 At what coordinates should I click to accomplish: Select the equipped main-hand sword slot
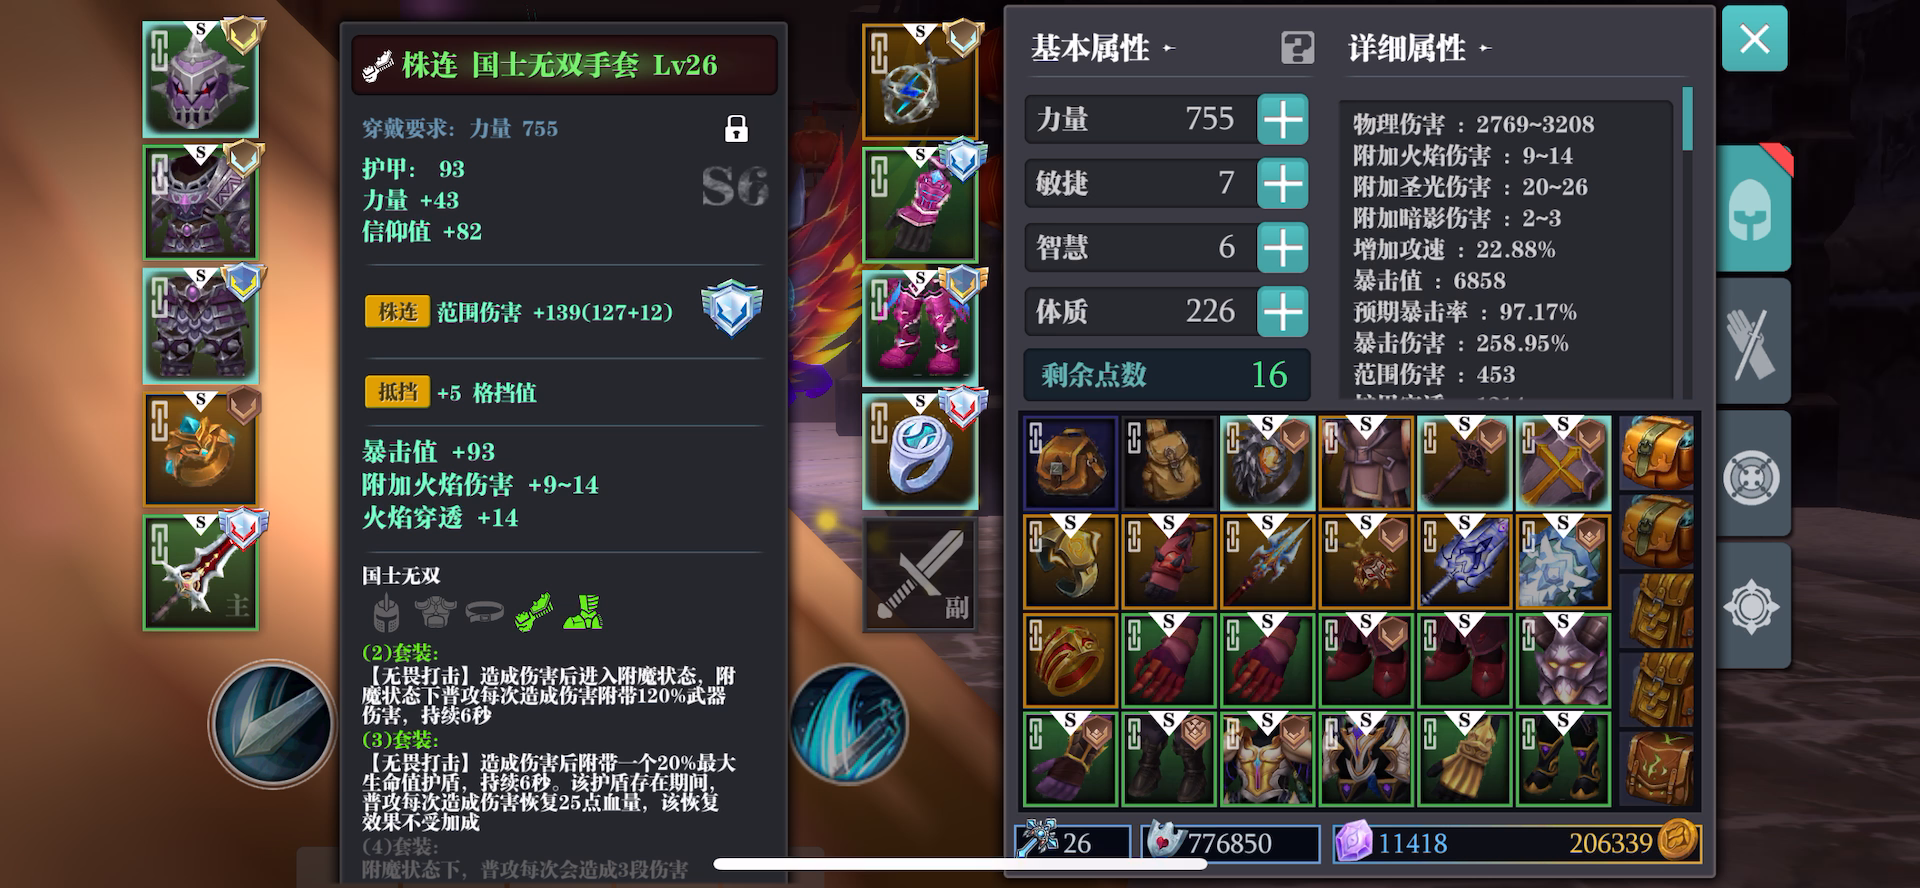click(200, 573)
